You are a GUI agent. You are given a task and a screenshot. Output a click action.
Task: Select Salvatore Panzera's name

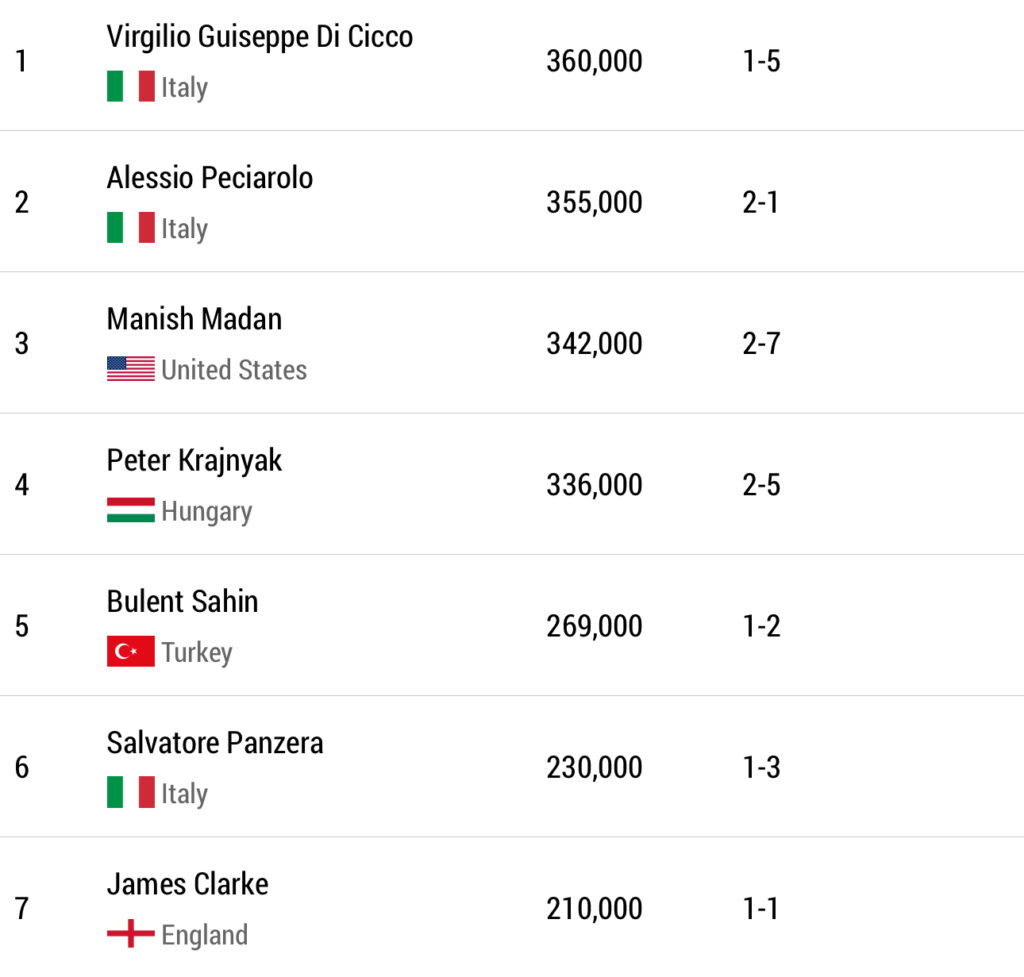(x=215, y=743)
